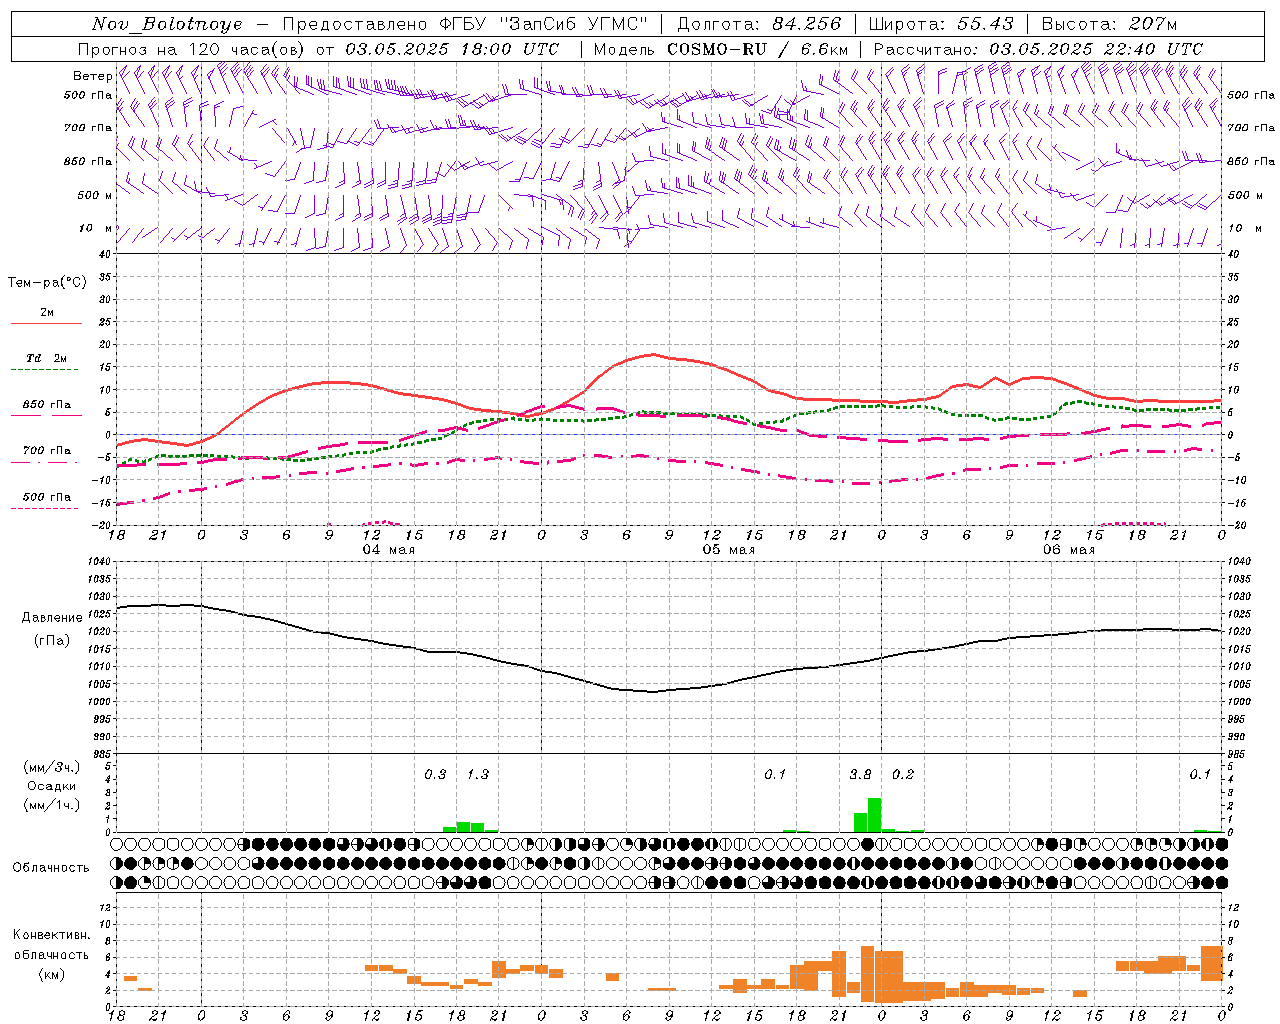Click the Облачность cloudiness label
The image size is (1280, 1024).
coord(51,868)
